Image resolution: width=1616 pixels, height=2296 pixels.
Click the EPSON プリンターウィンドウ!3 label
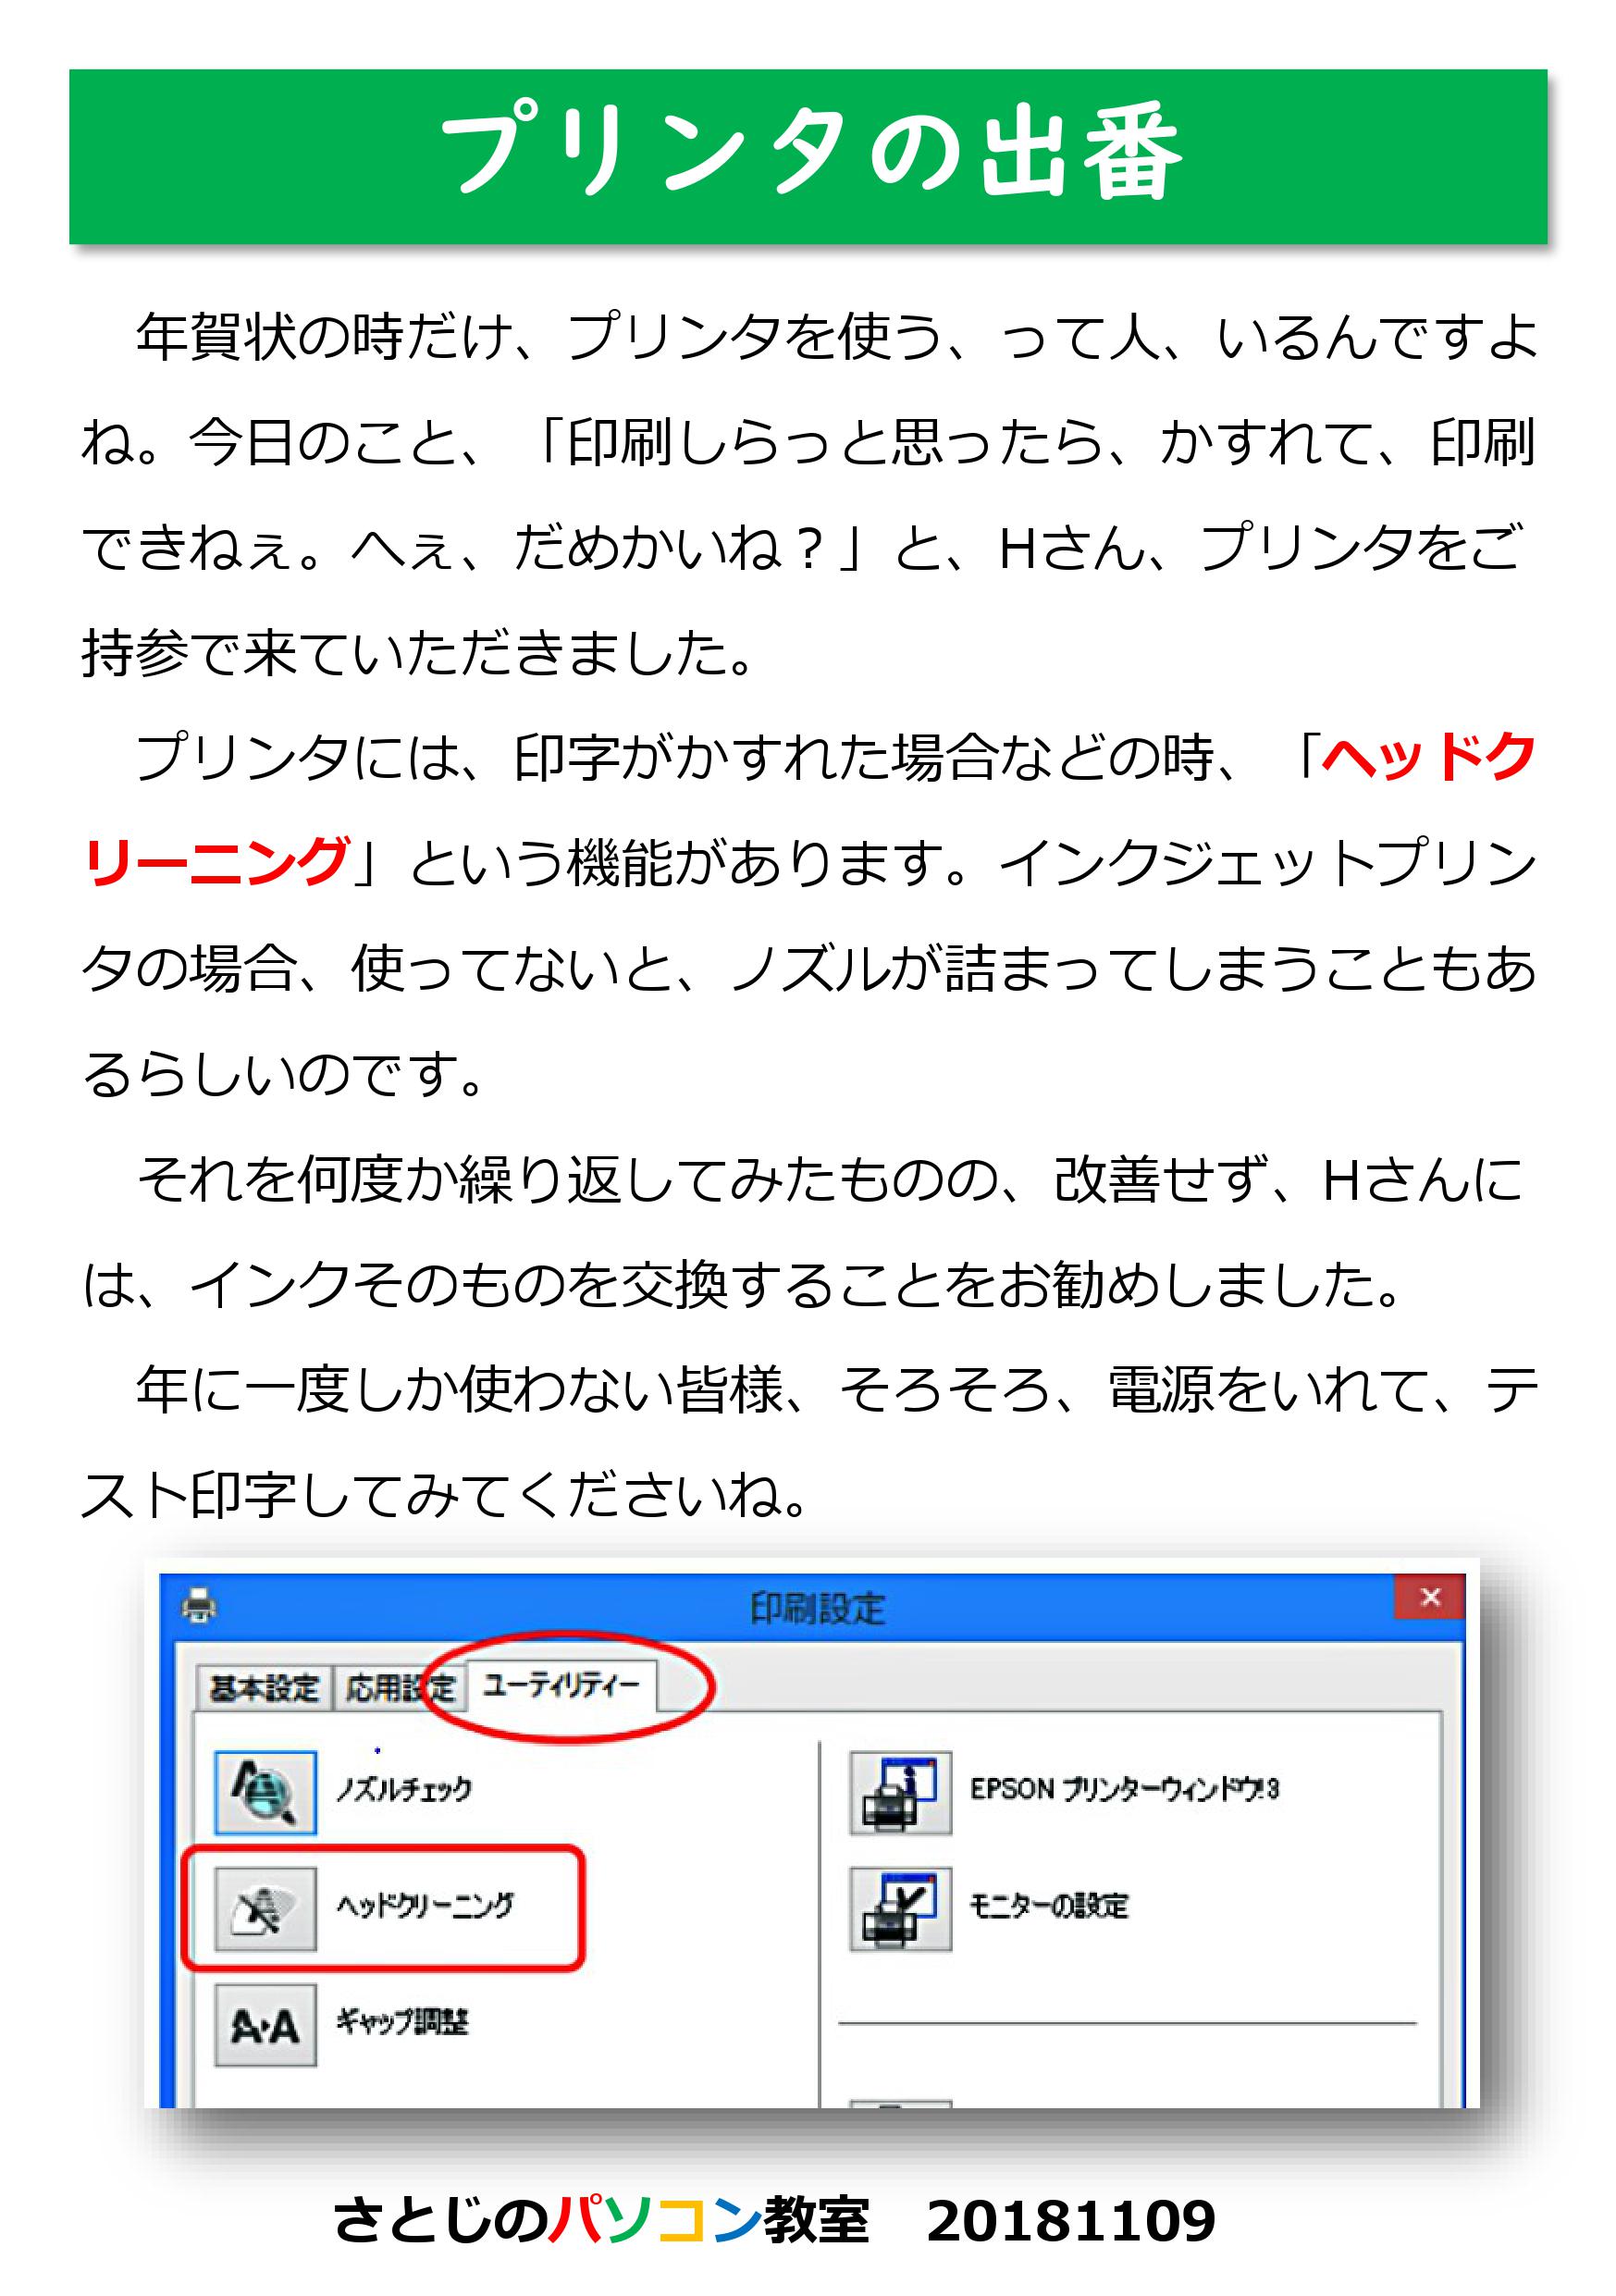point(1124,1789)
